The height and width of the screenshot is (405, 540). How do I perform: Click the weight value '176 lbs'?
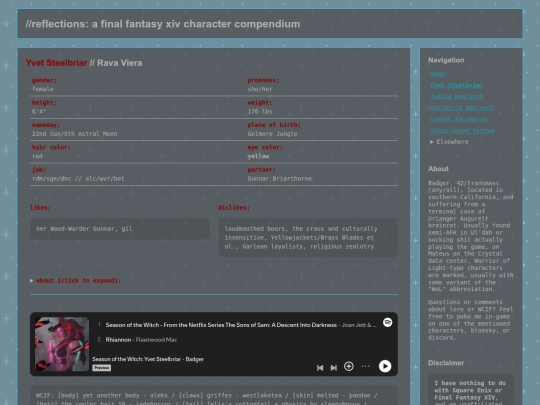coord(260,112)
